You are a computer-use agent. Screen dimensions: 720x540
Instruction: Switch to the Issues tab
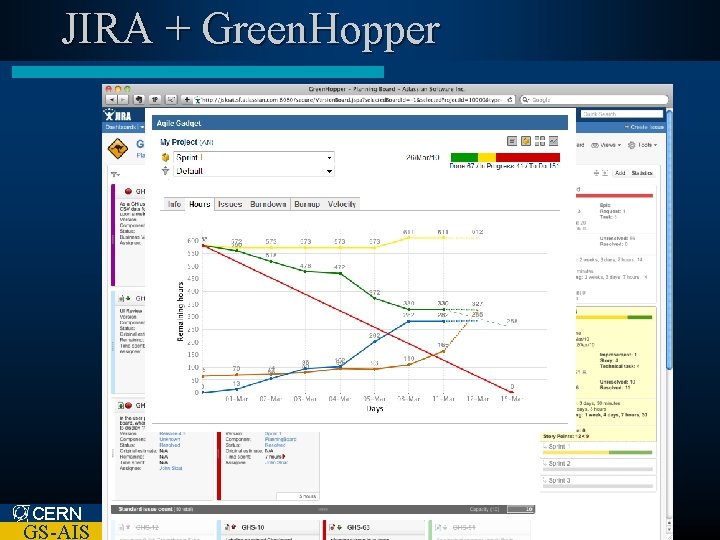point(230,204)
